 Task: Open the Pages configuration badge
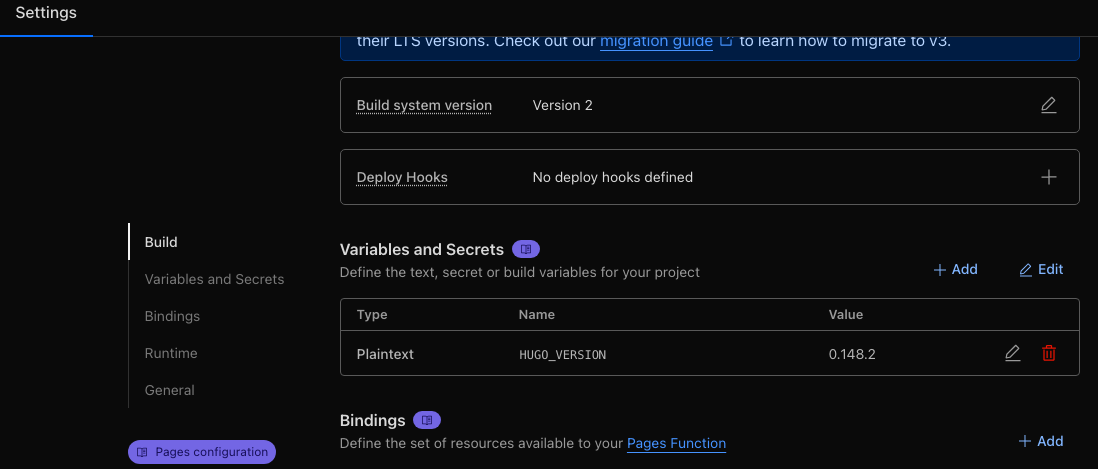(x=202, y=452)
